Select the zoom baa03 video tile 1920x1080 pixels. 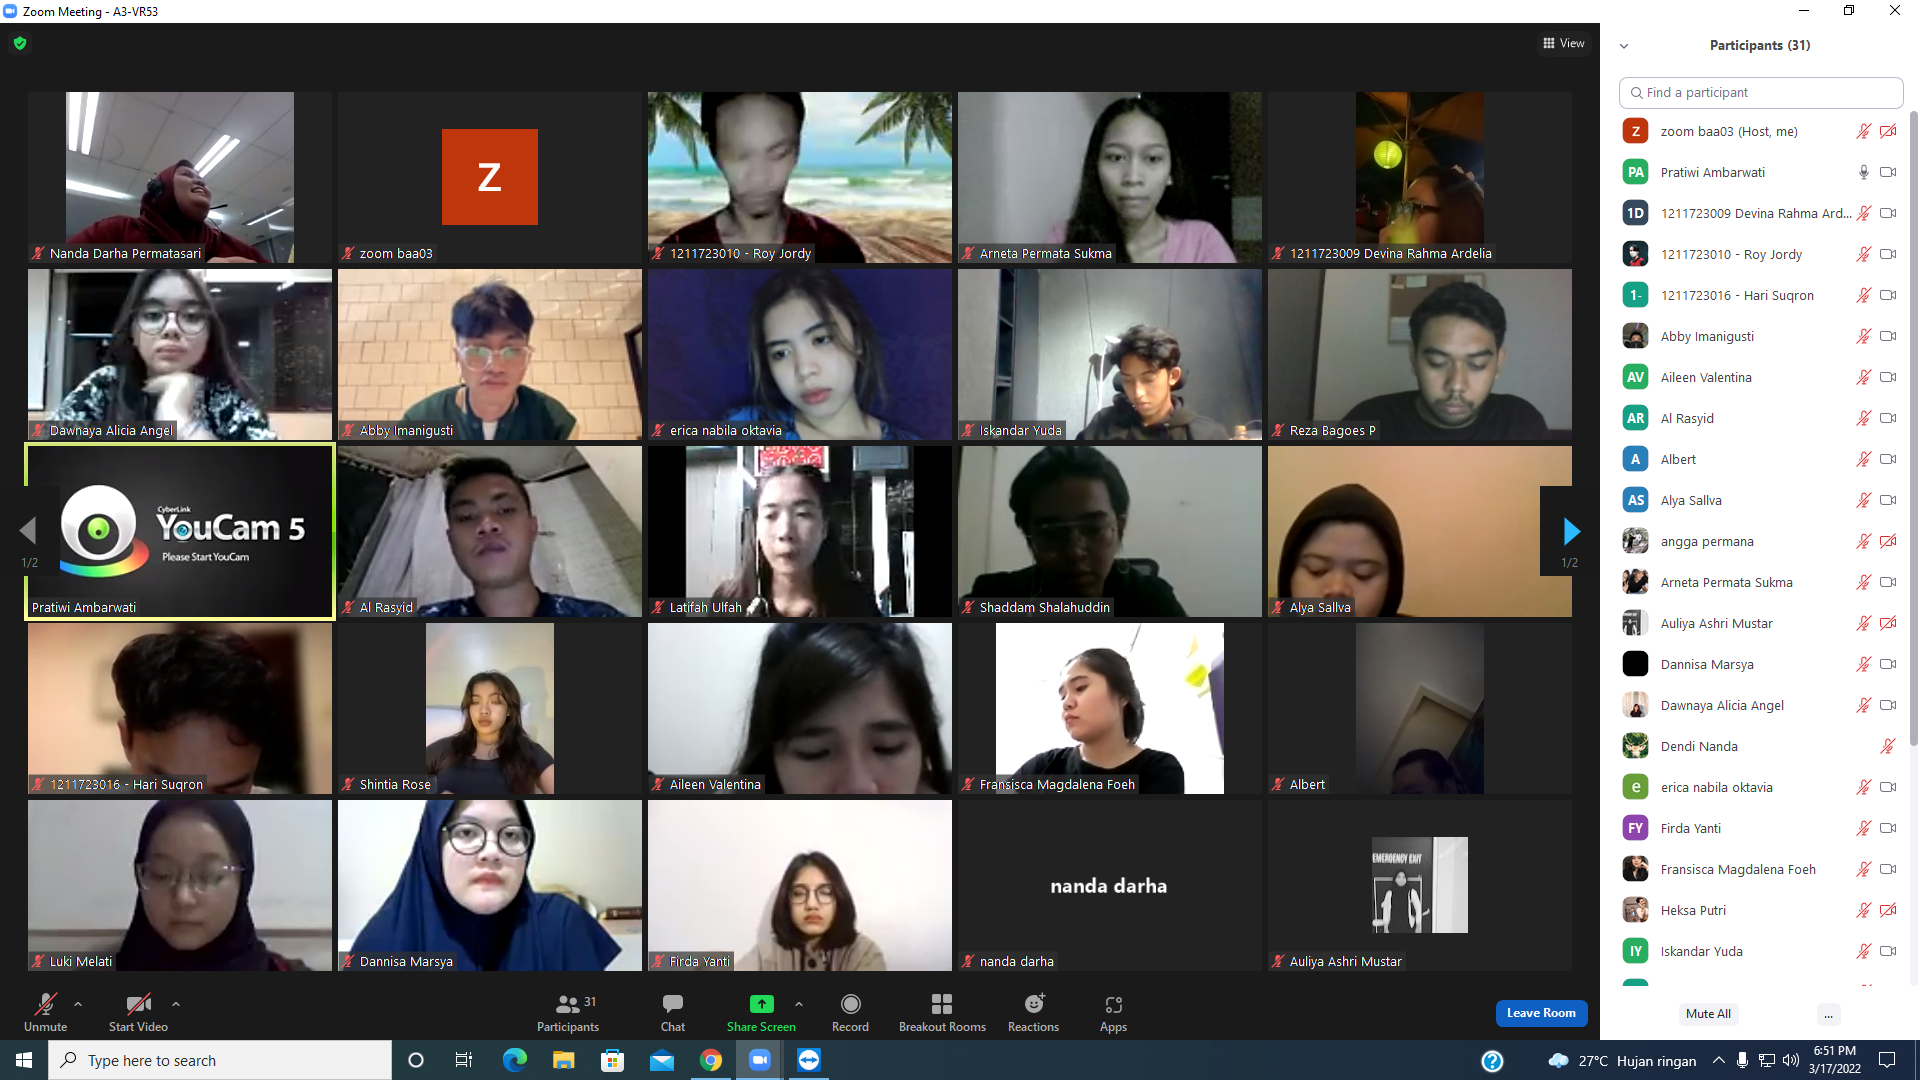tap(490, 177)
